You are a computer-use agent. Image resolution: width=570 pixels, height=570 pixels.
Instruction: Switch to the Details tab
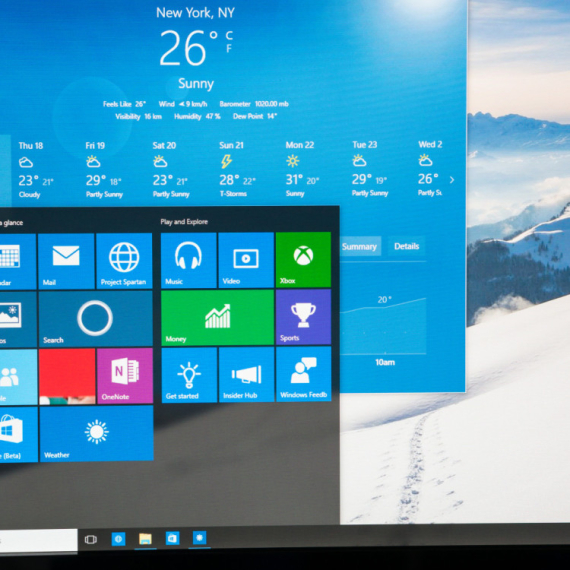point(406,246)
